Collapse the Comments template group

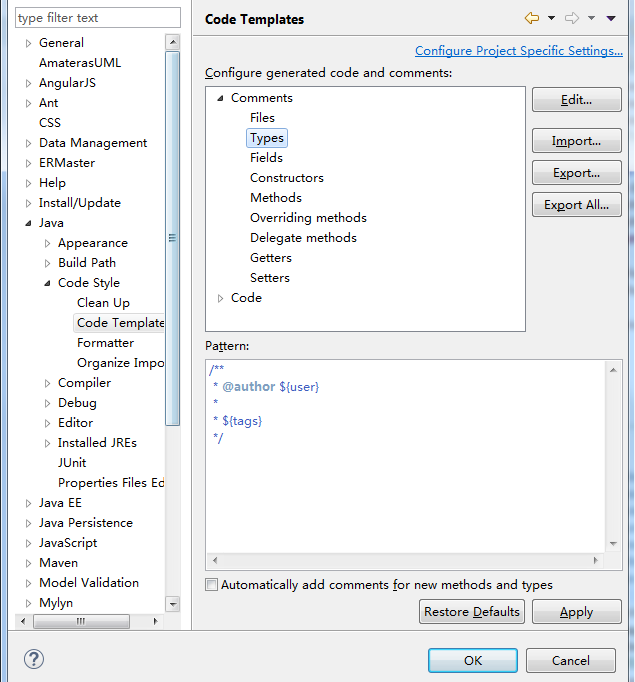pyautogui.click(x=221, y=98)
